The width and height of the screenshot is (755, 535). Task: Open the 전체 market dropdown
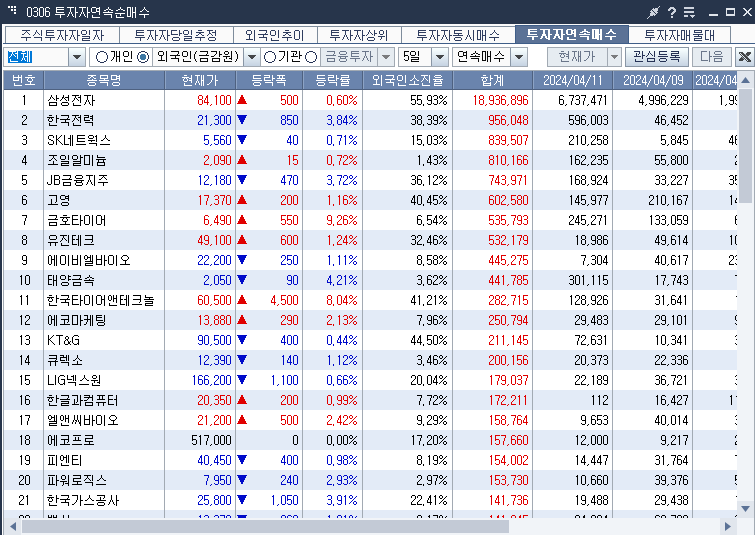77,57
